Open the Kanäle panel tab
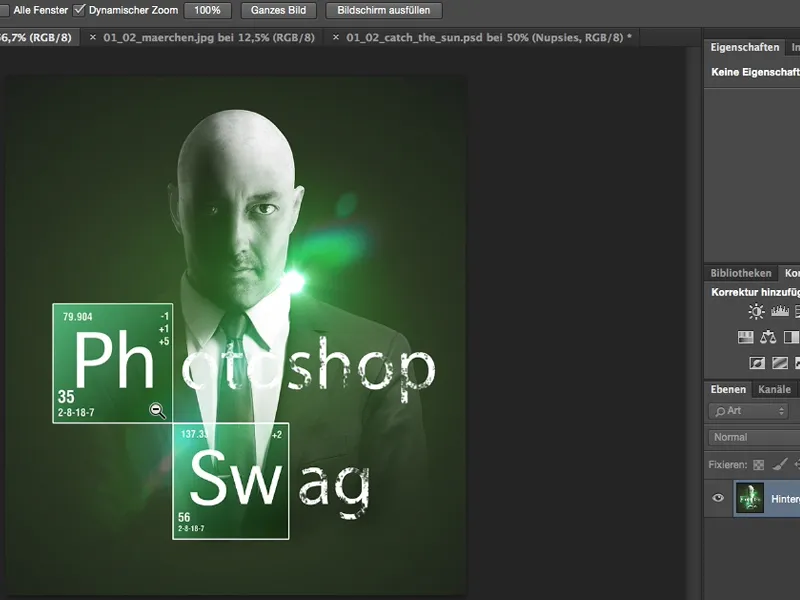The height and width of the screenshot is (600, 800). click(774, 389)
